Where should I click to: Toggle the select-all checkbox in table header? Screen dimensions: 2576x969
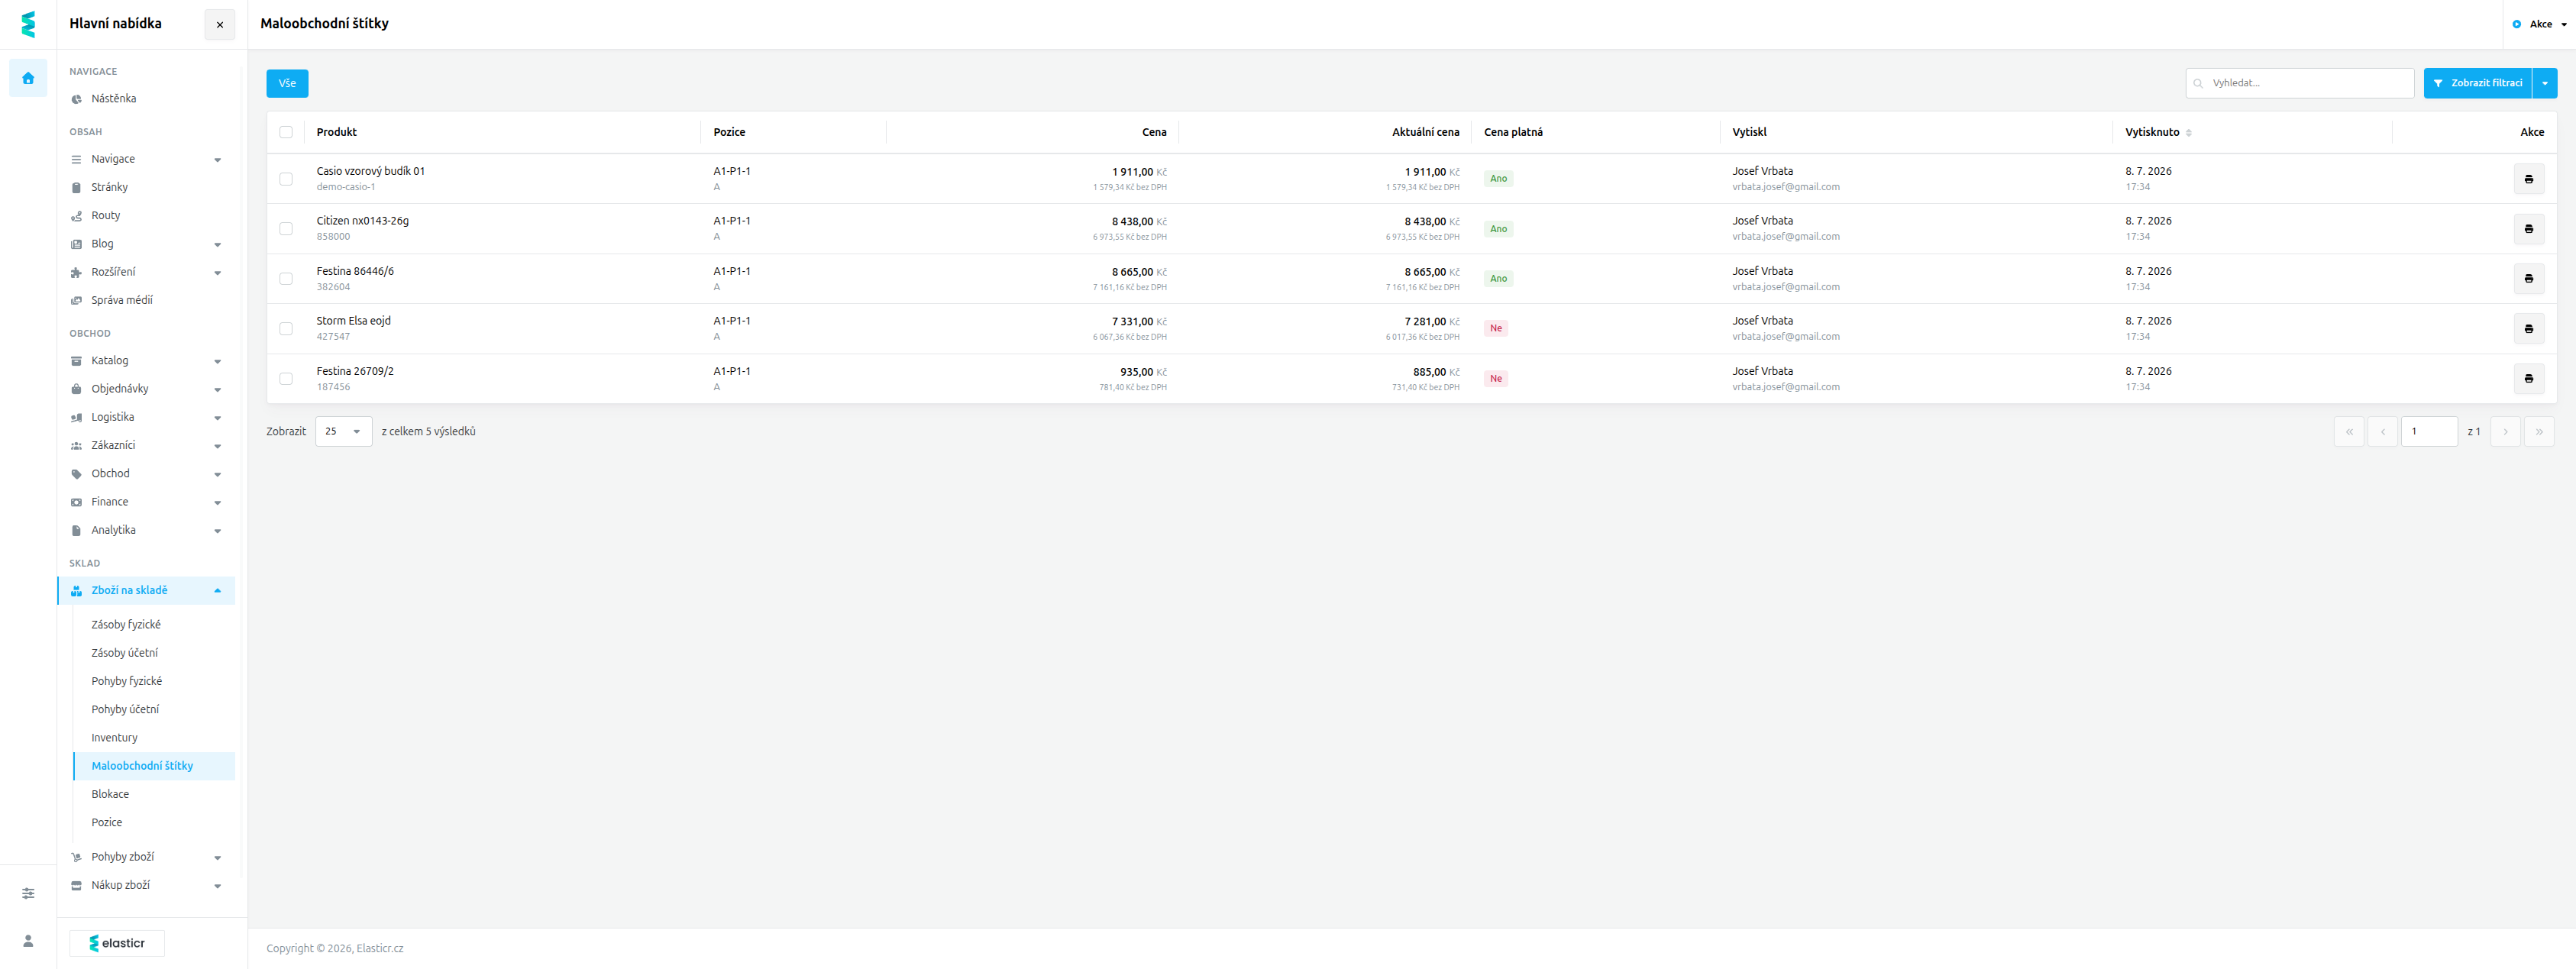286,132
